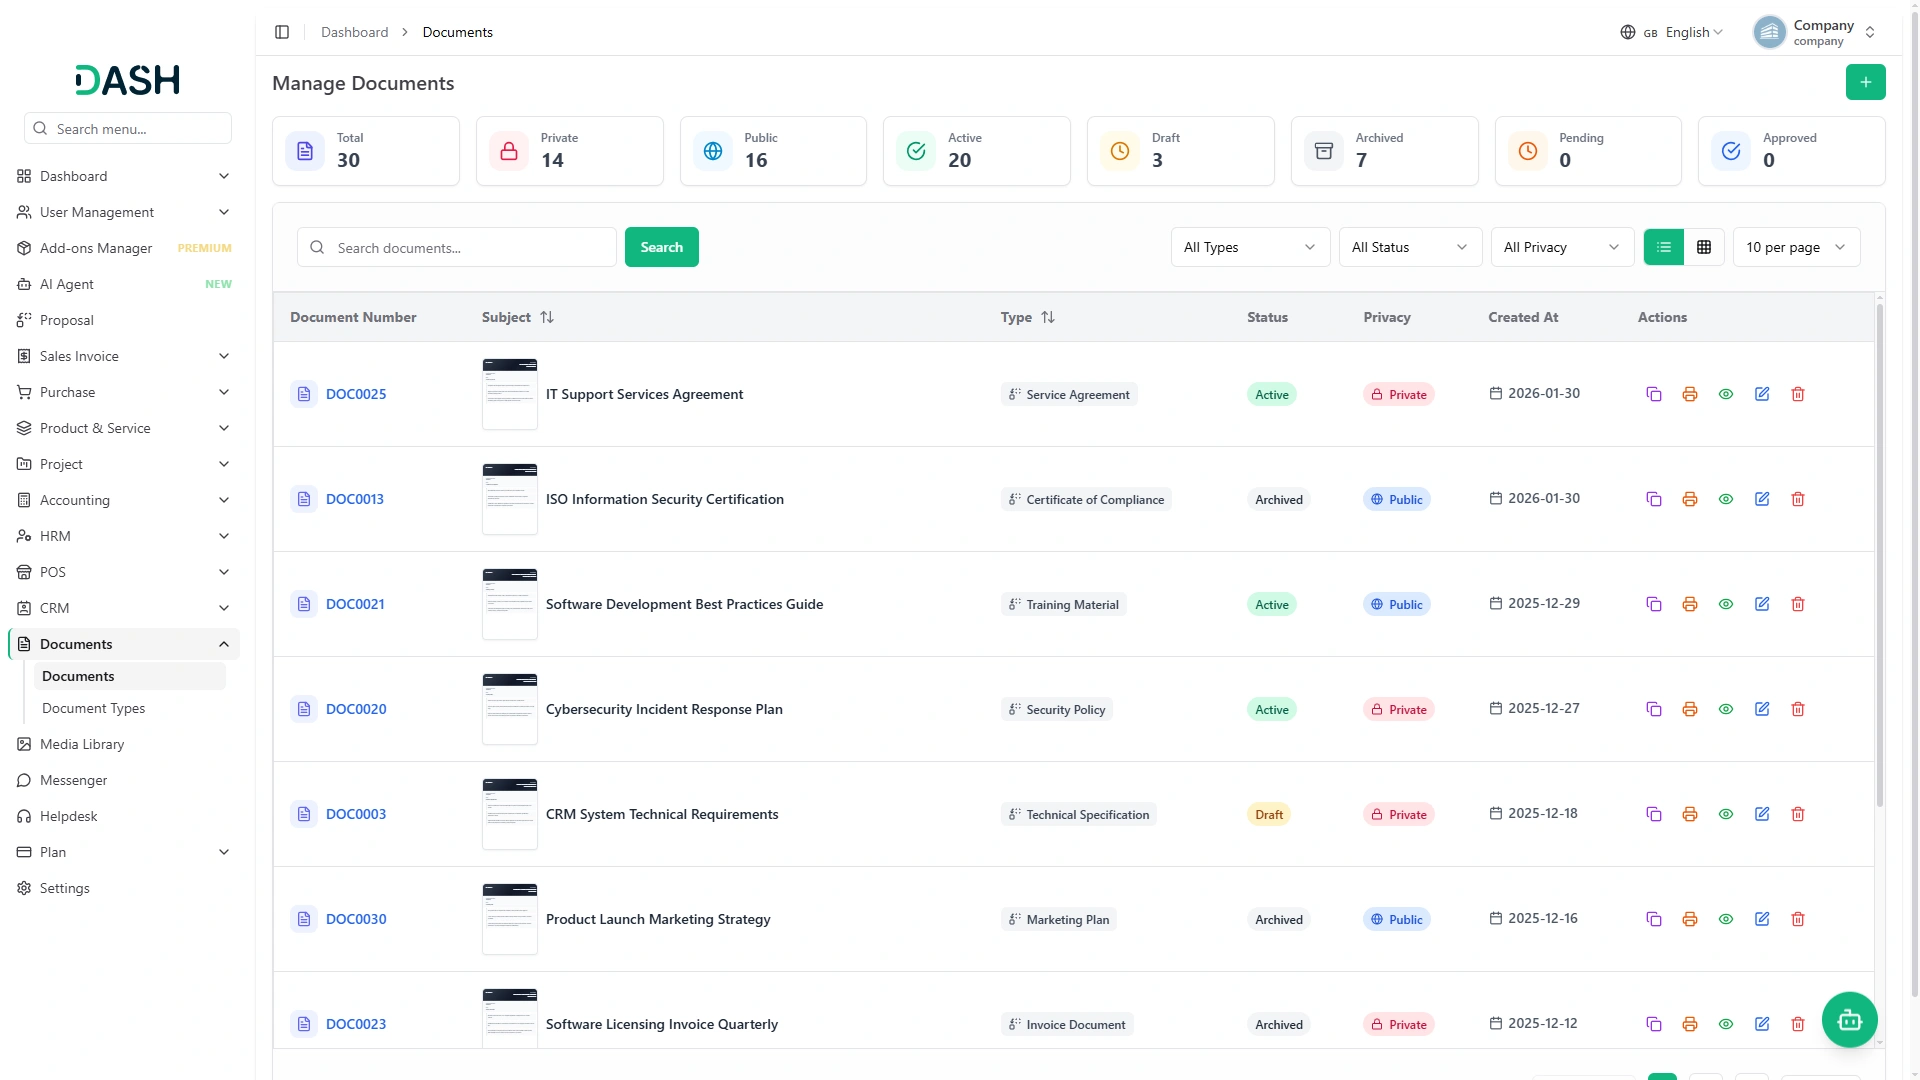The image size is (1920, 1080).
Task: View Cybersecurity Incident Response Plan eye icon
Action: (x=1725, y=709)
